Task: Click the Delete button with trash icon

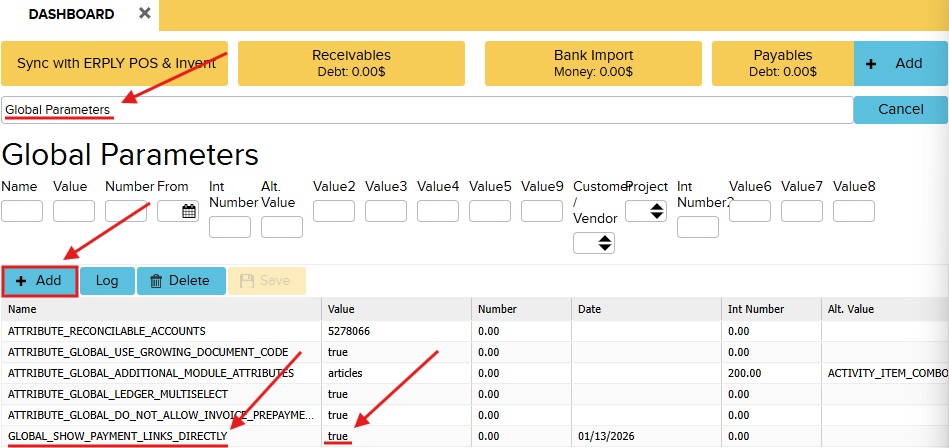Action: (180, 281)
